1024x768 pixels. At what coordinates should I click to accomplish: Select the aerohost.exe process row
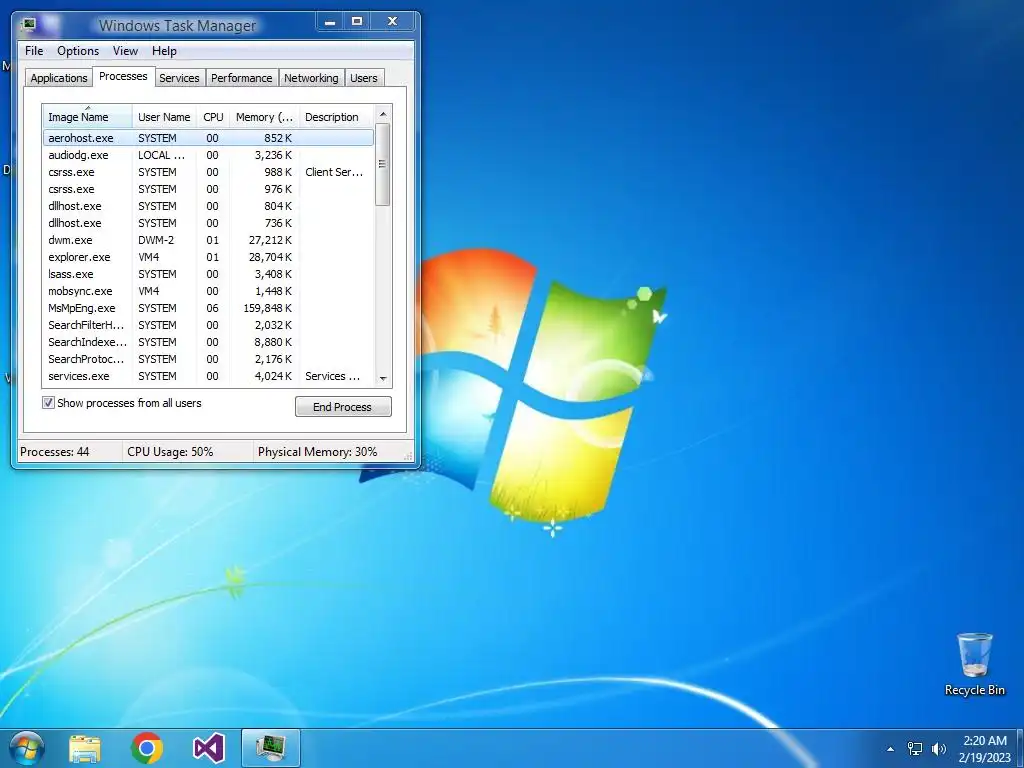(208, 138)
